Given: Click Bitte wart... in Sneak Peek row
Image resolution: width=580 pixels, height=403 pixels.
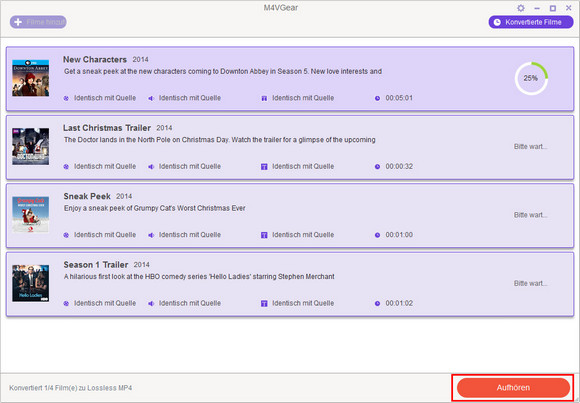Looking at the screenshot, I should coord(531,215).
